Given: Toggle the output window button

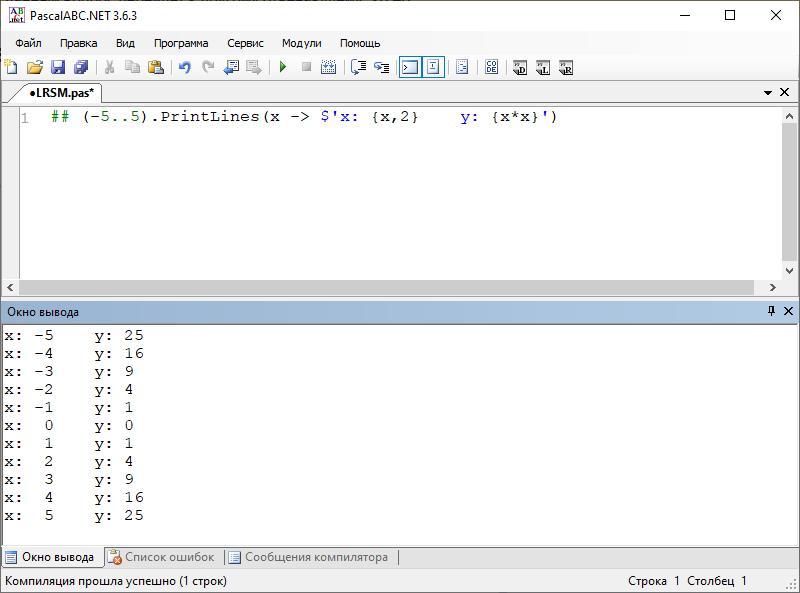Looking at the screenshot, I should 410,67.
